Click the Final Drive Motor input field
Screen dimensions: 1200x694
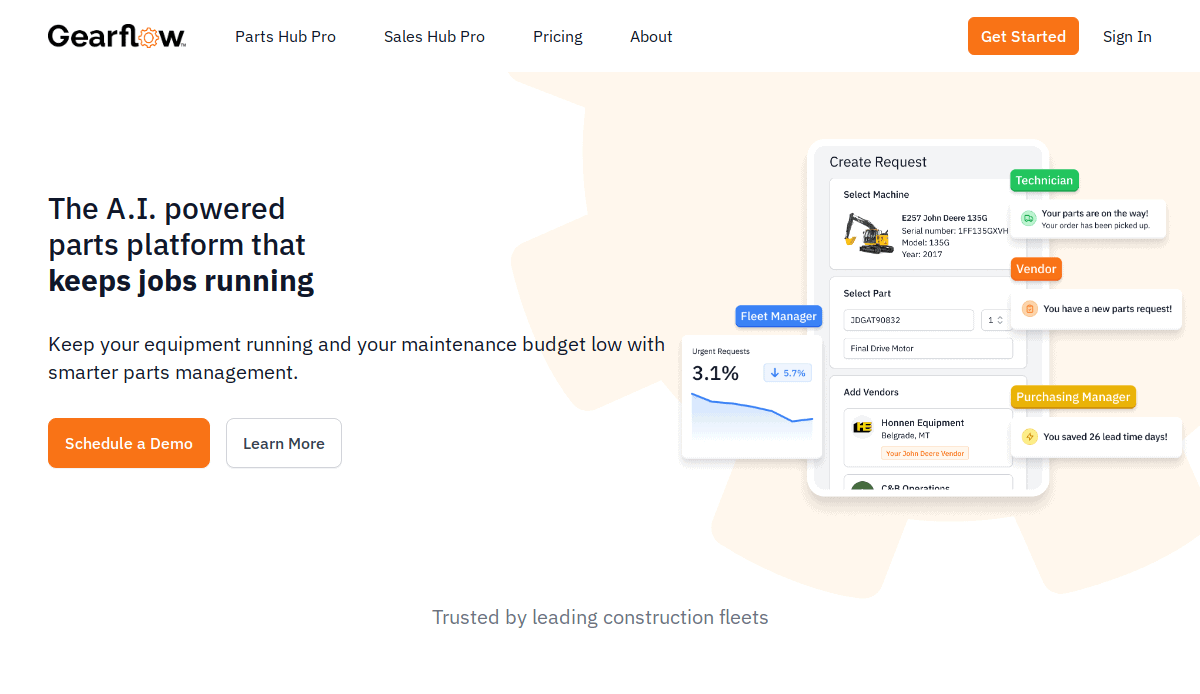click(927, 348)
